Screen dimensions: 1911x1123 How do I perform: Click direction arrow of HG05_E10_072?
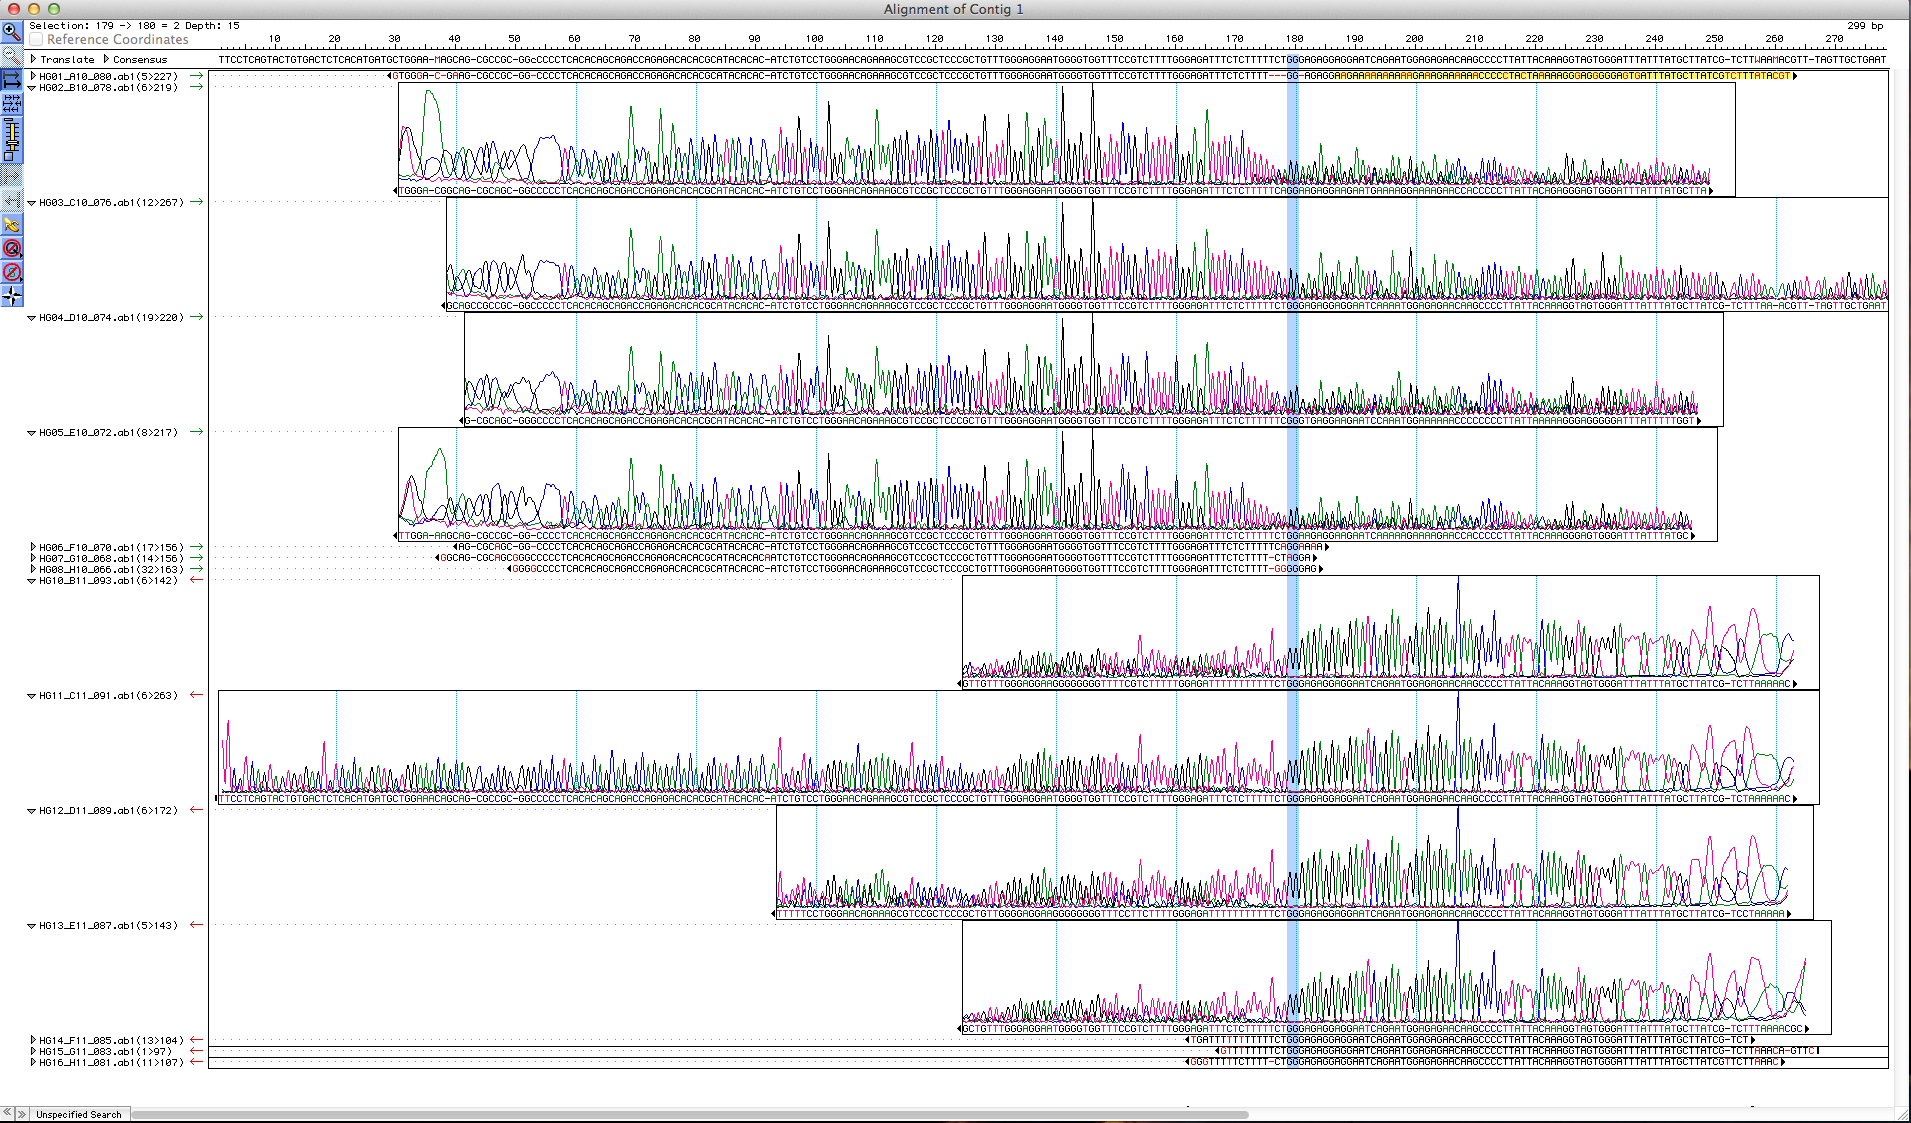coord(196,432)
